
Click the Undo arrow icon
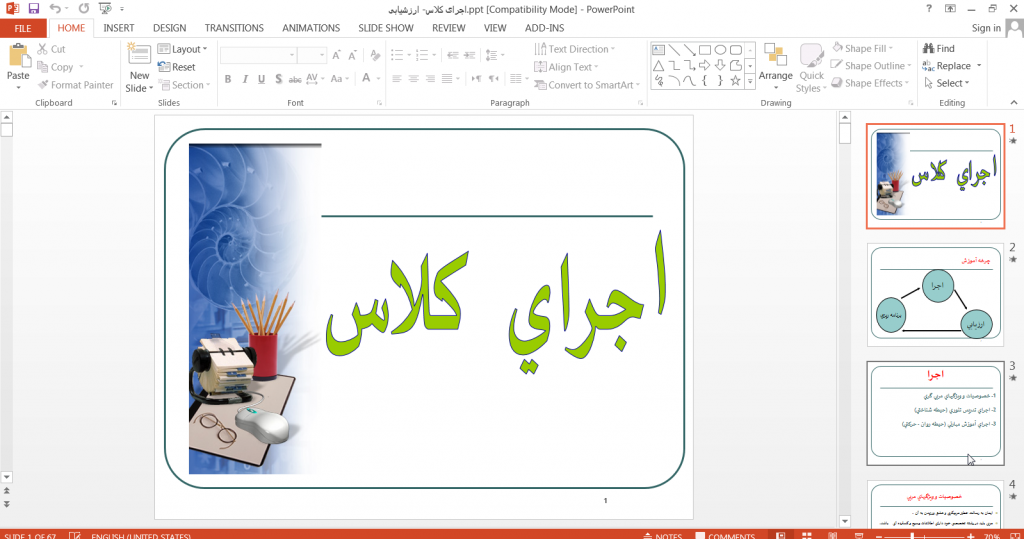56,9
